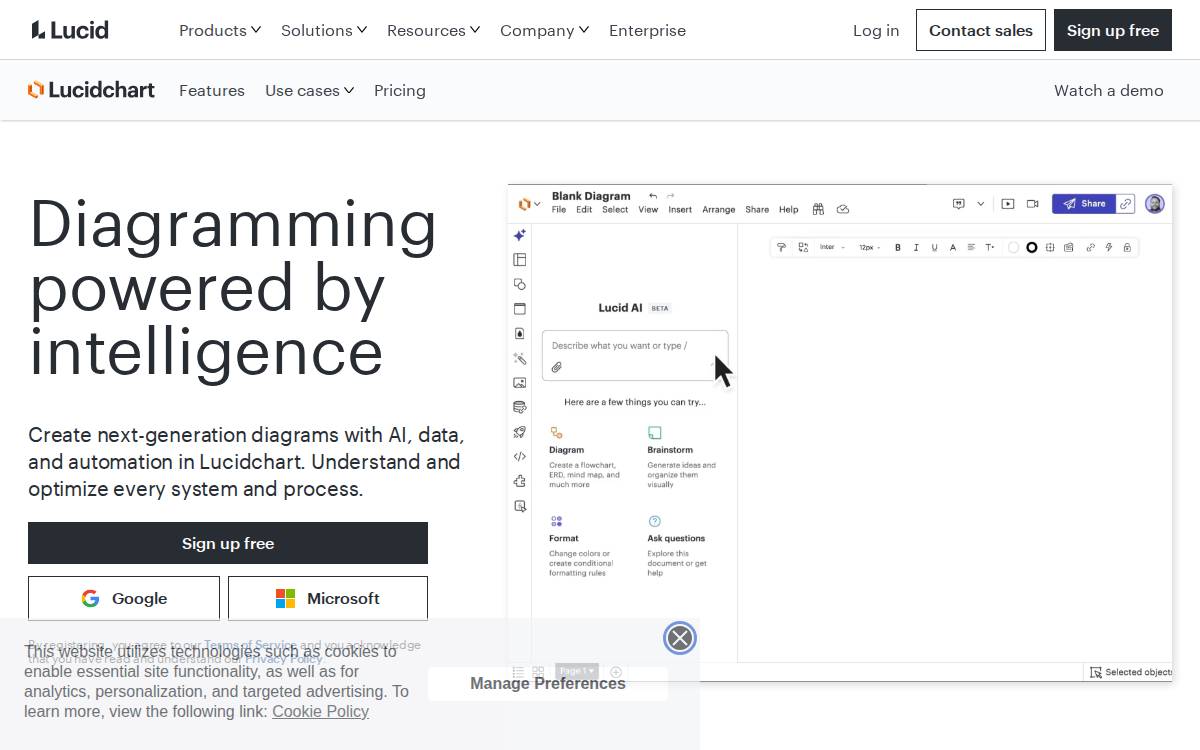Click the text alignment lines icon
The height and width of the screenshot is (750, 1200).
click(x=971, y=247)
